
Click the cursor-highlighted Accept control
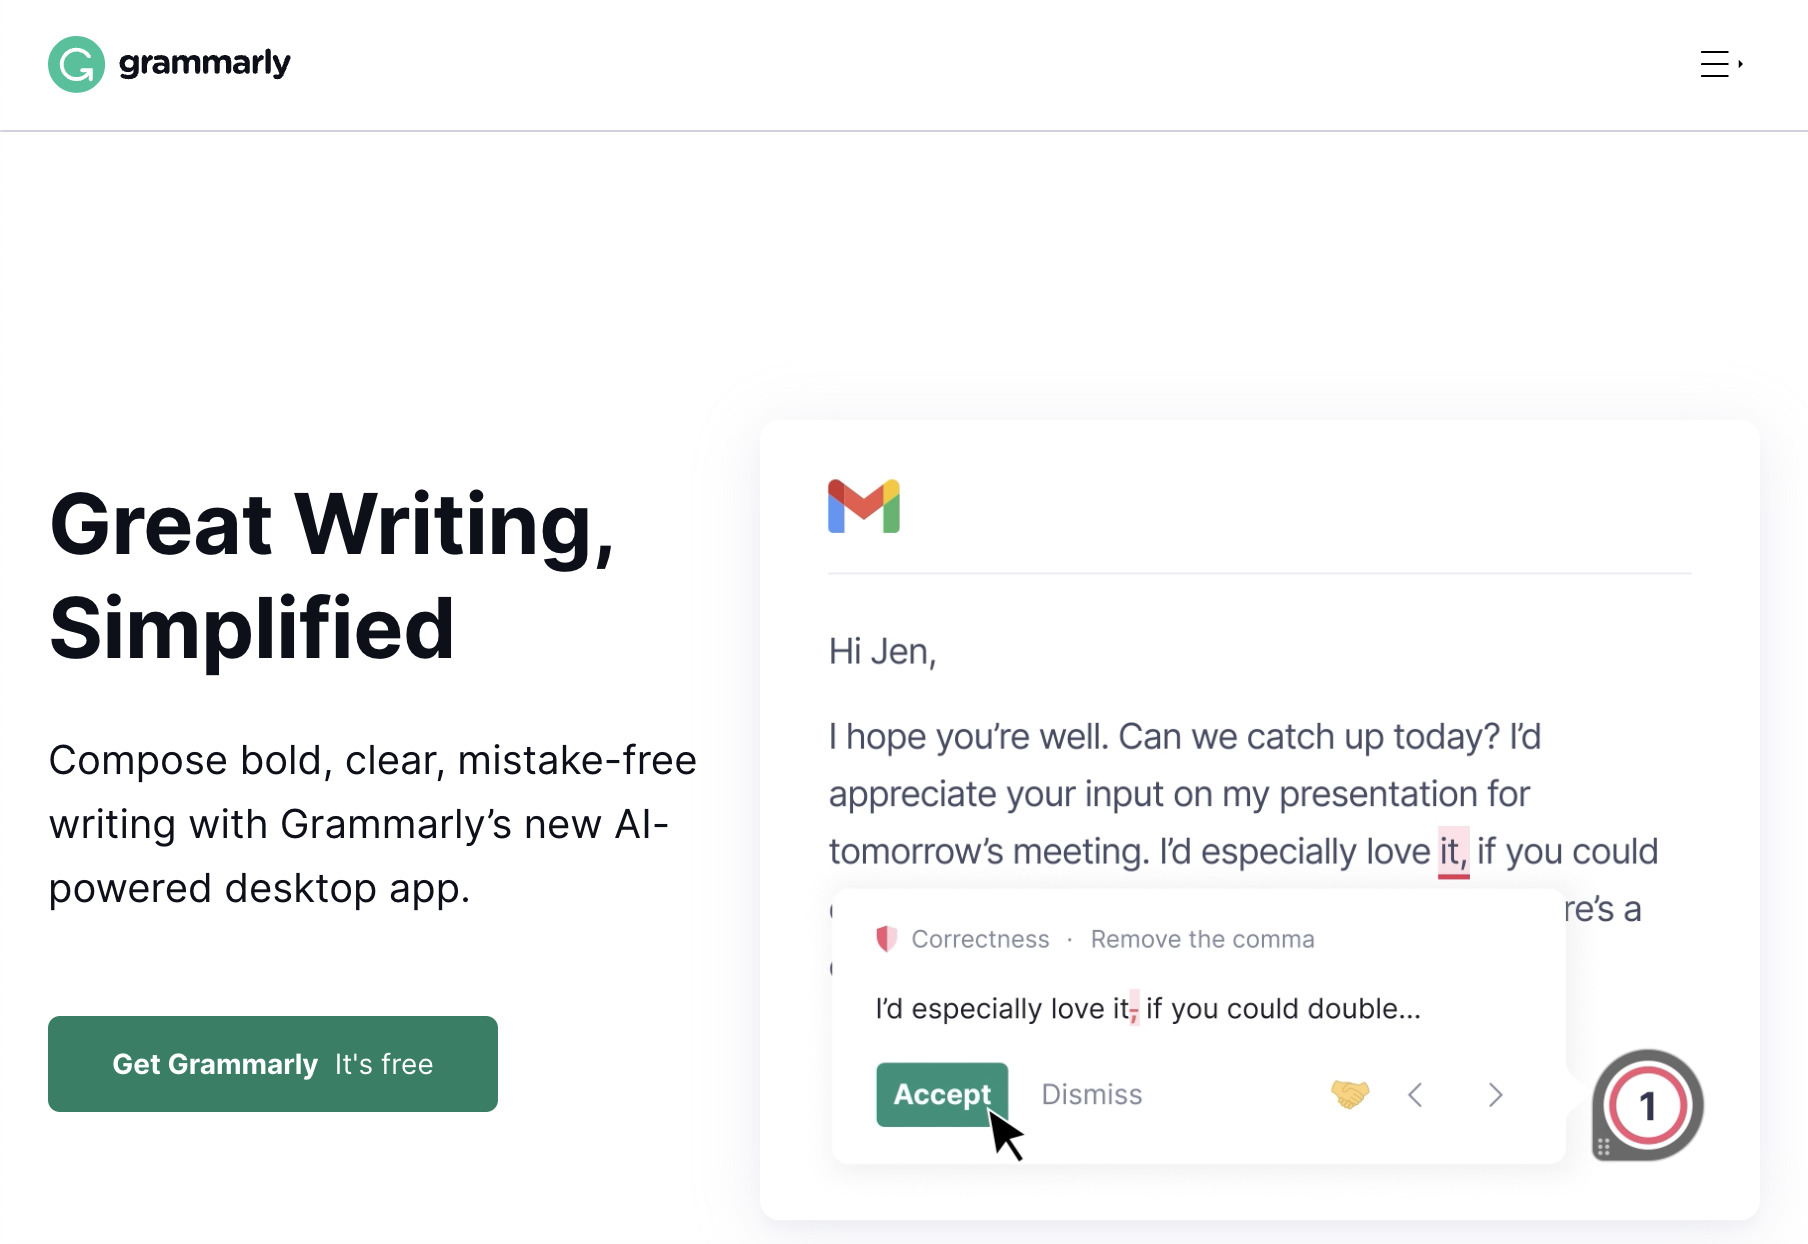pos(941,1095)
